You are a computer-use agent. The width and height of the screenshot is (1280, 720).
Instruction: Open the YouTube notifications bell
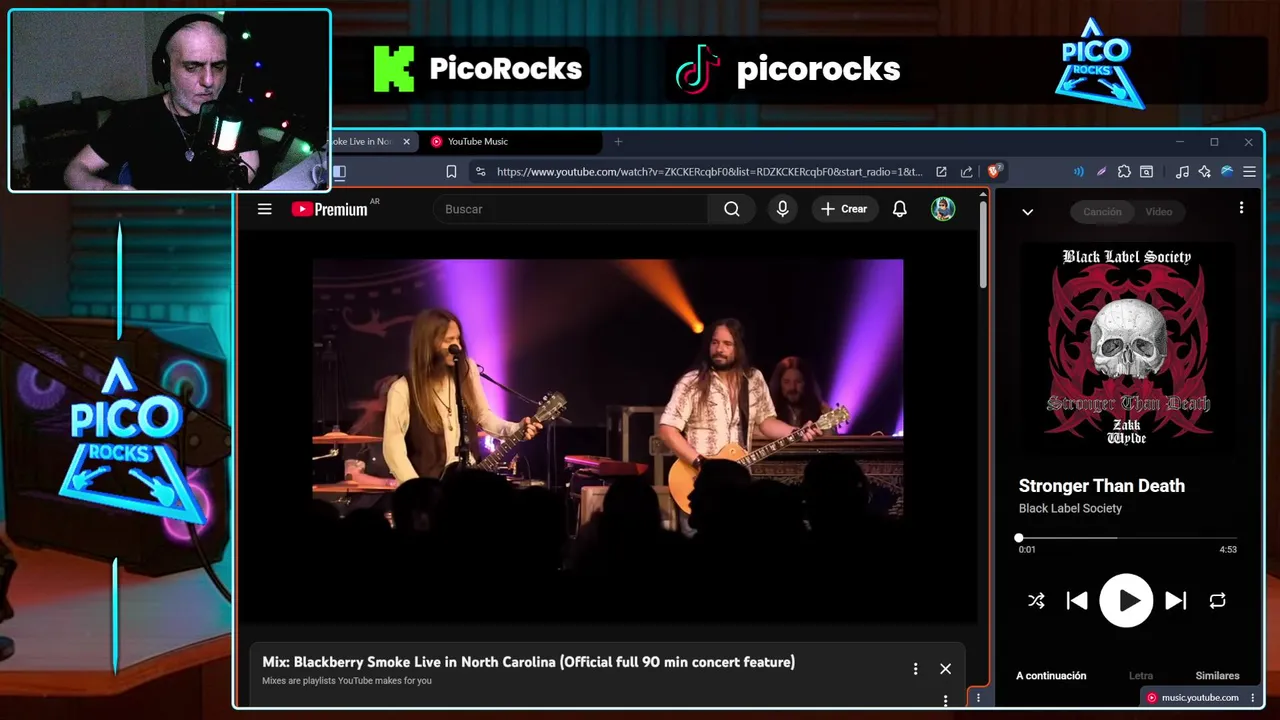pos(900,209)
